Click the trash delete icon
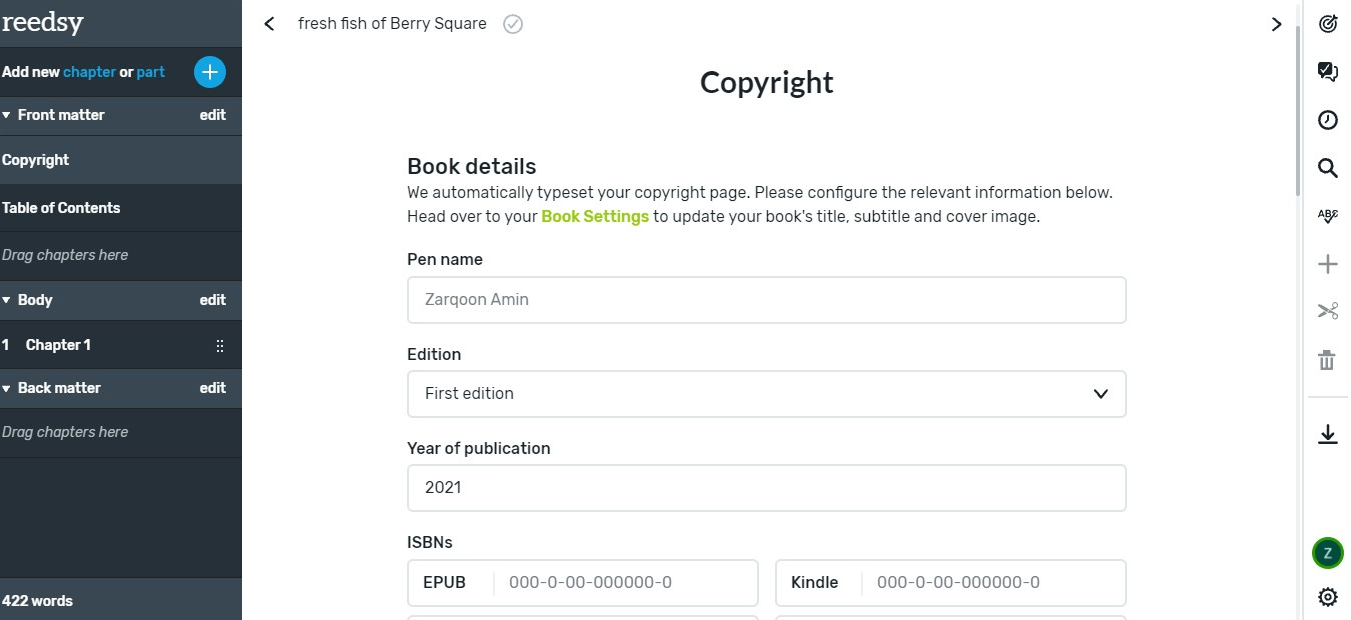The width and height of the screenshot is (1351, 620). (1327, 360)
